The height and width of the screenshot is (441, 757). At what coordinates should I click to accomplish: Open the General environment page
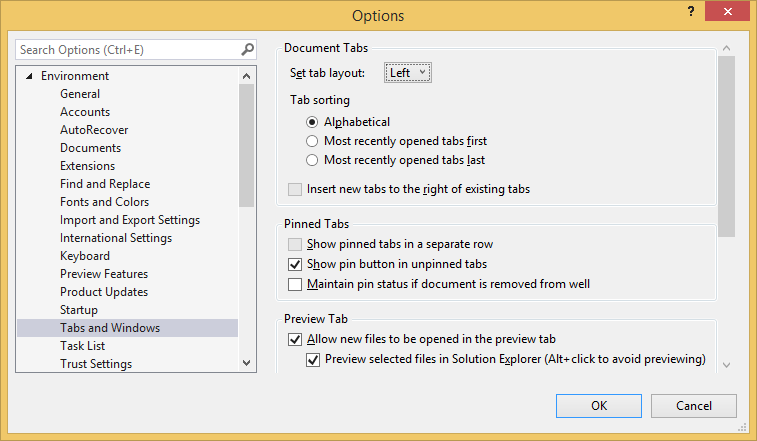pyautogui.click(x=80, y=94)
